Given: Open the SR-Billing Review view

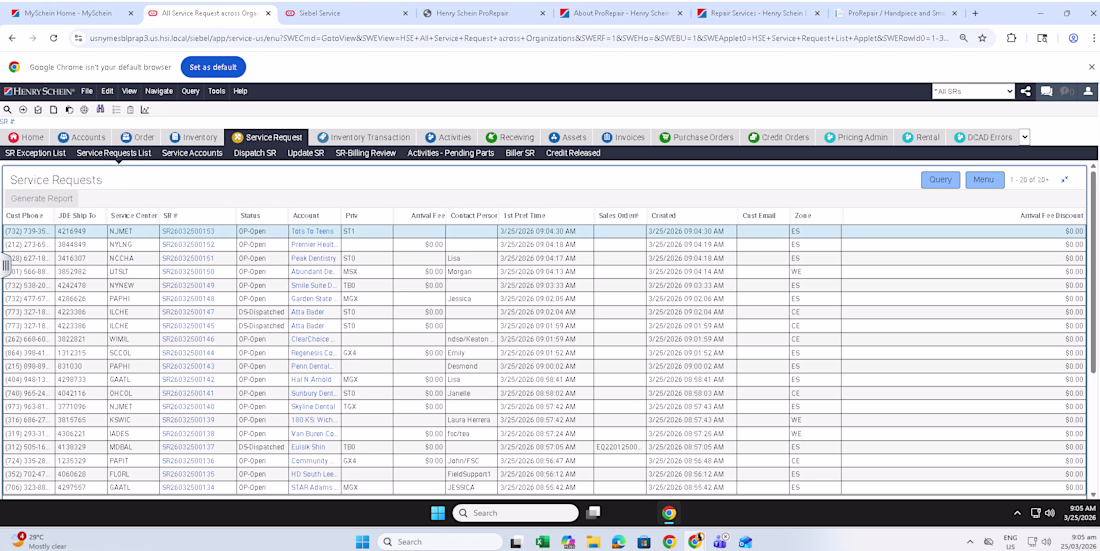Looking at the screenshot, I should (x=365, y=153).
